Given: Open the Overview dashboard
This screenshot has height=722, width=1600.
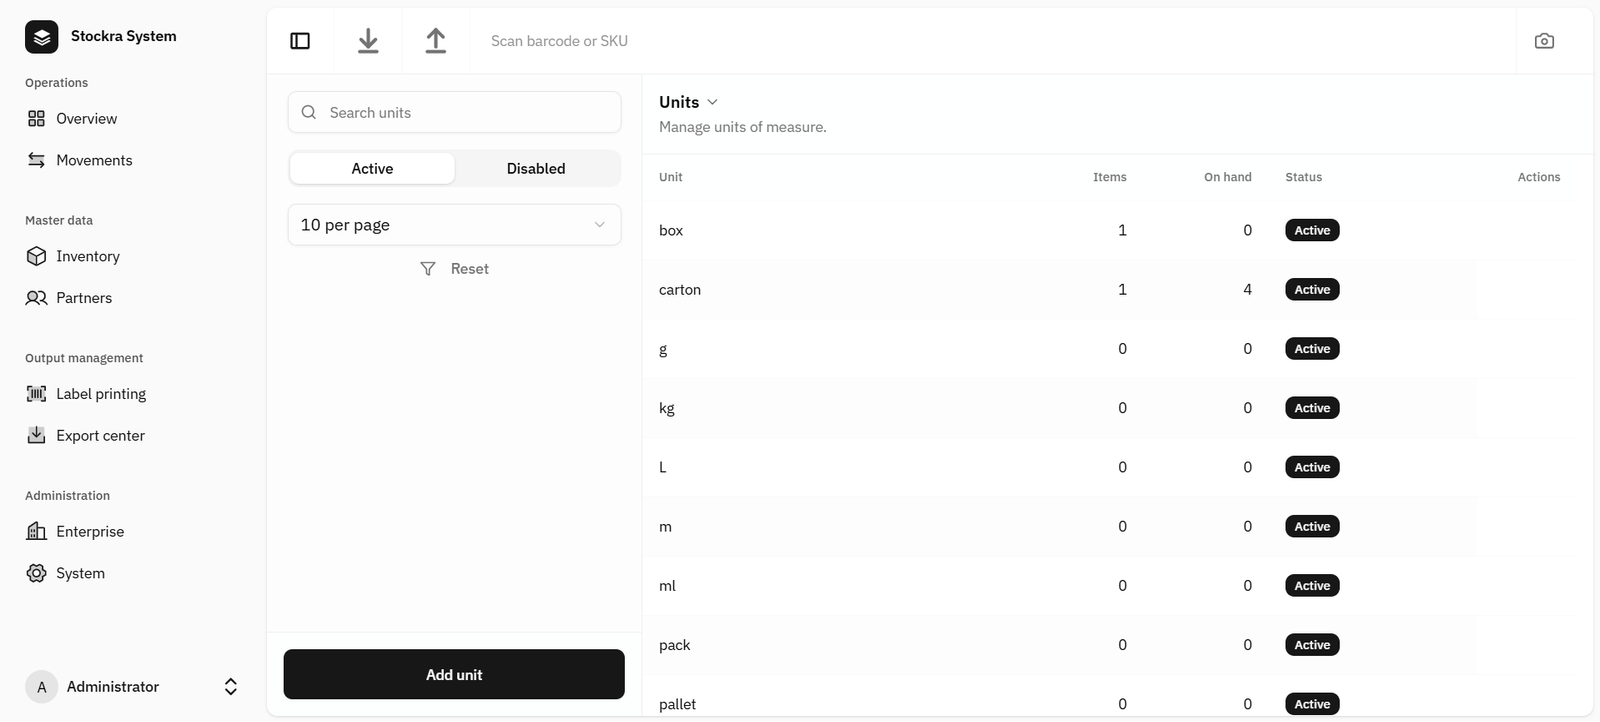Looking at the screenshot, I should [x=86, y=119].
